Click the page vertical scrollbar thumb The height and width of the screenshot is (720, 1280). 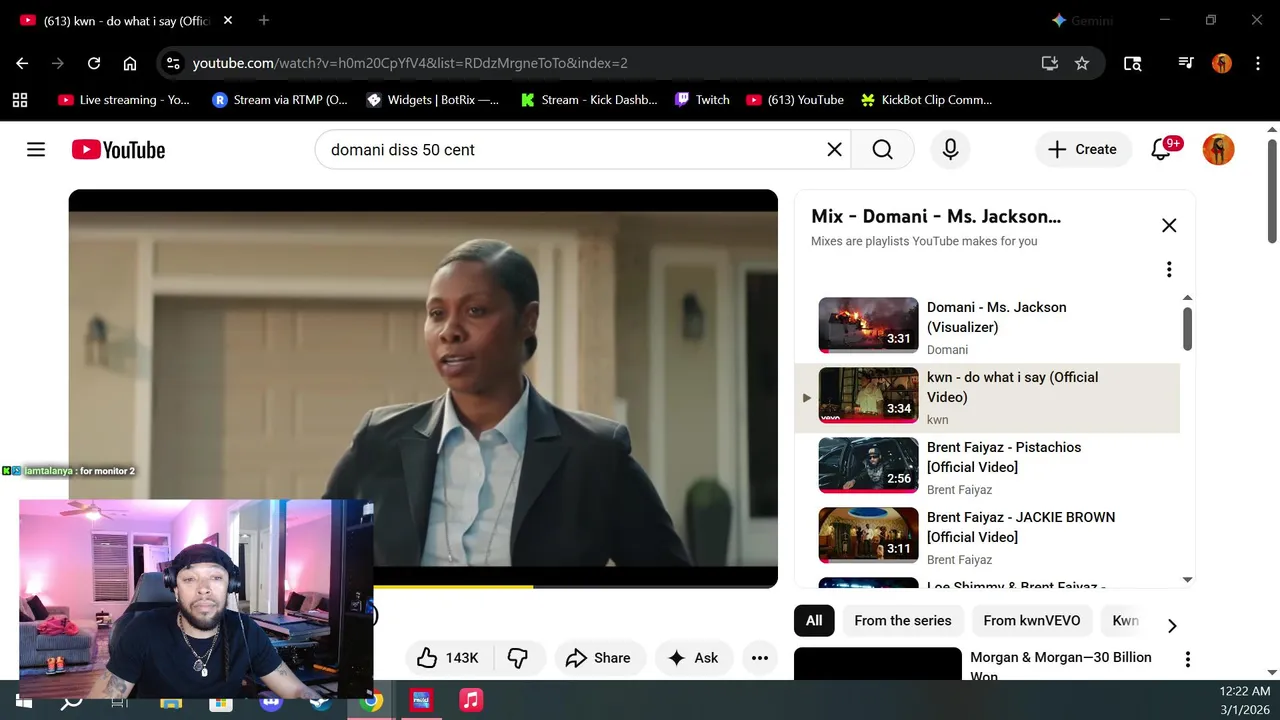coord(1272,190)
